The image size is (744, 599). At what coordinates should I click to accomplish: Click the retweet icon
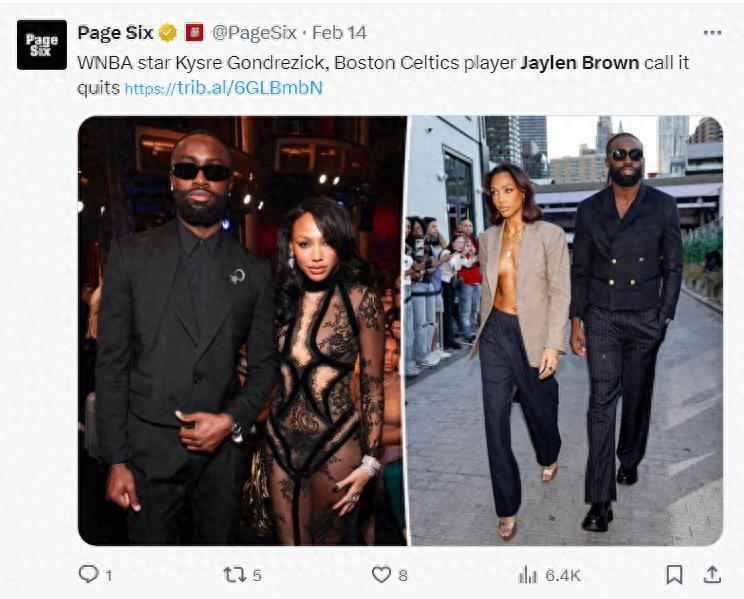(235, 575)
